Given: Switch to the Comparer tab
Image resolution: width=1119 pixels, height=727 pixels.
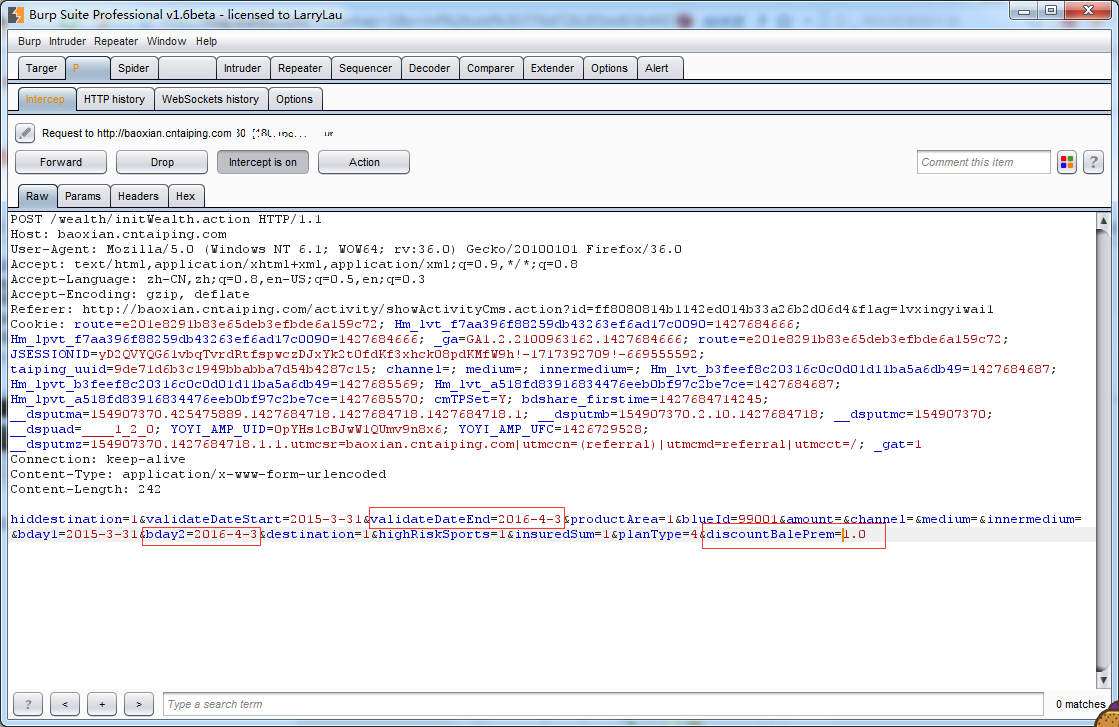Looking at the screenshot, I should (490, 68).
